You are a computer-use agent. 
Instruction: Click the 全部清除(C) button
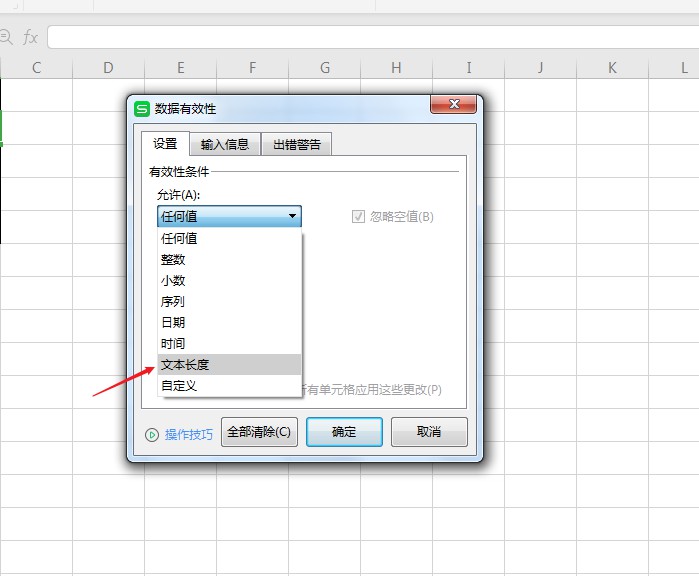pos(259,432)
